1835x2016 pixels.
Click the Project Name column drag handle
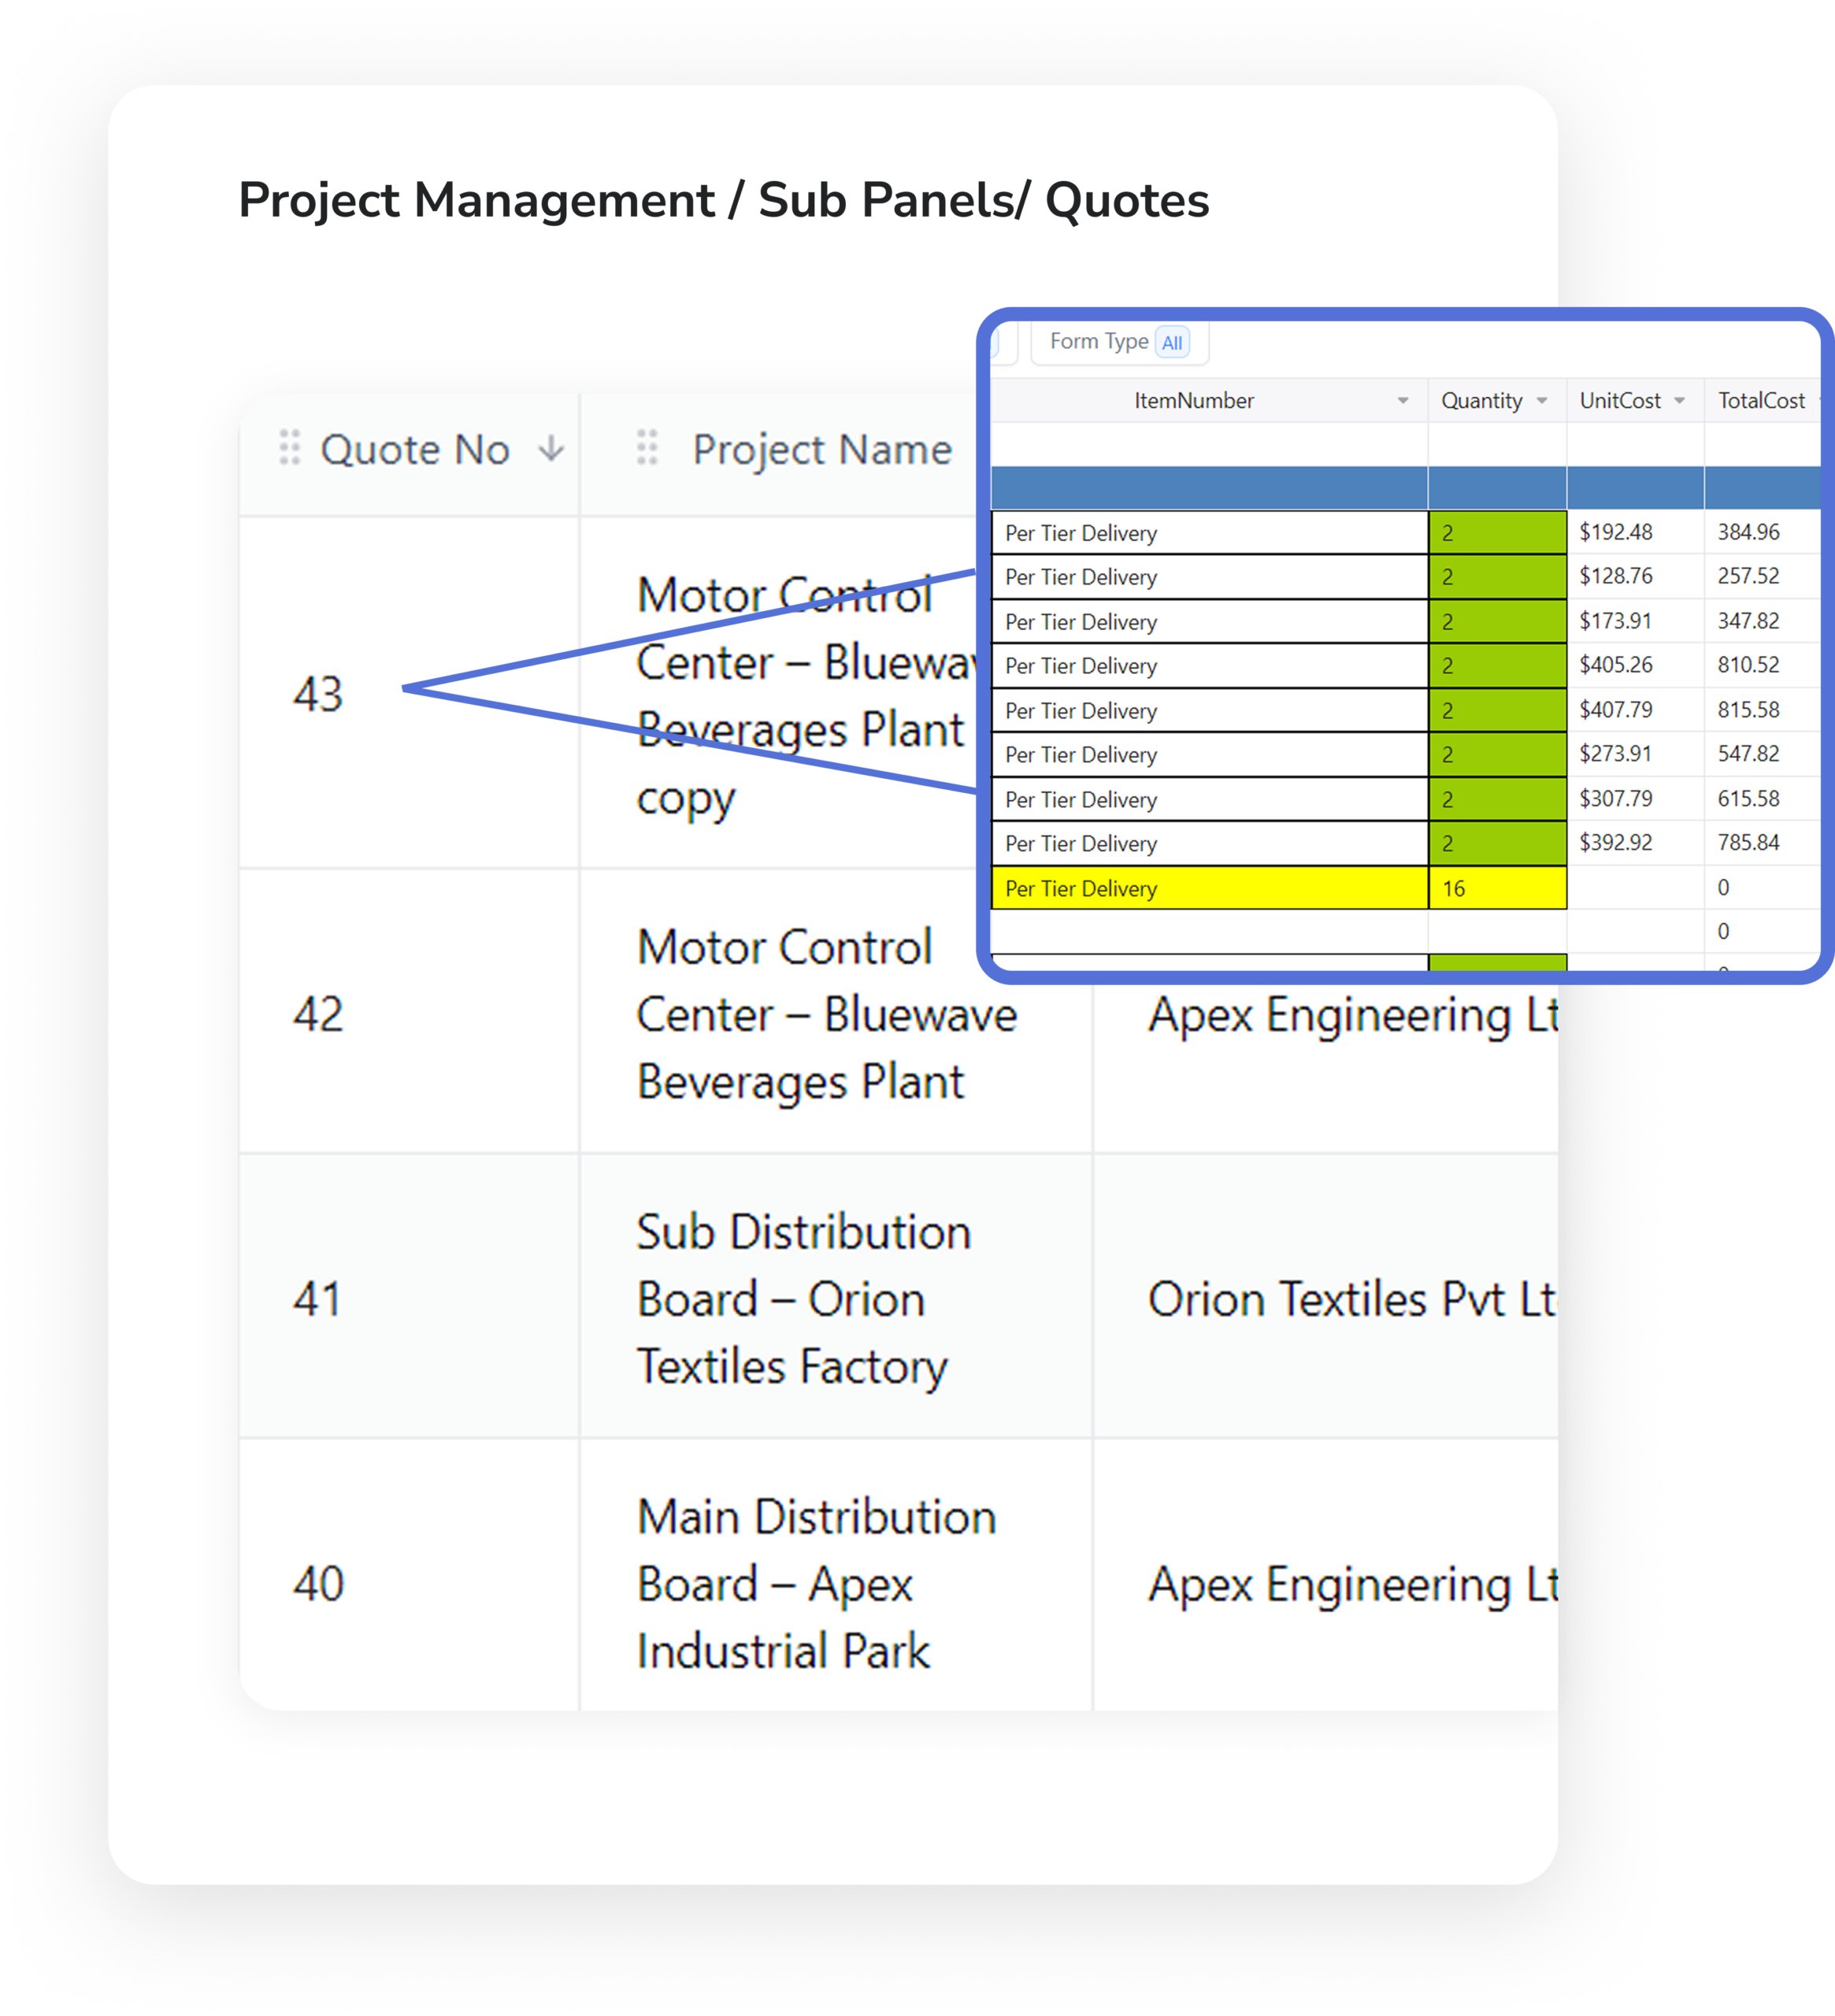647,448
